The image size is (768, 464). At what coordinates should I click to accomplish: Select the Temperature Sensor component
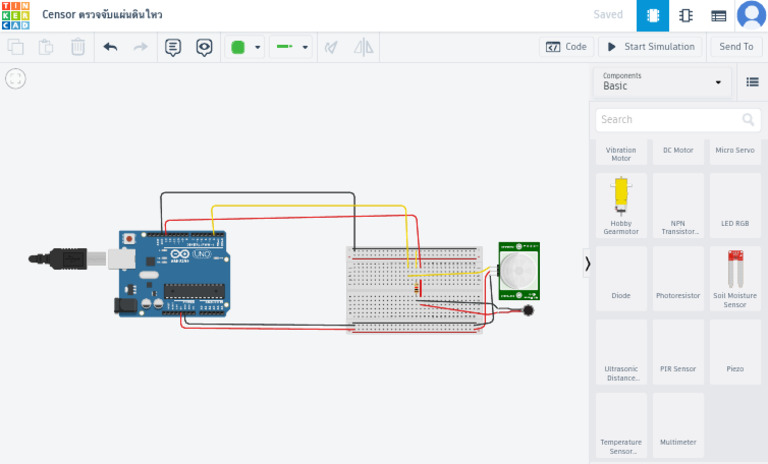click(621, 425)
